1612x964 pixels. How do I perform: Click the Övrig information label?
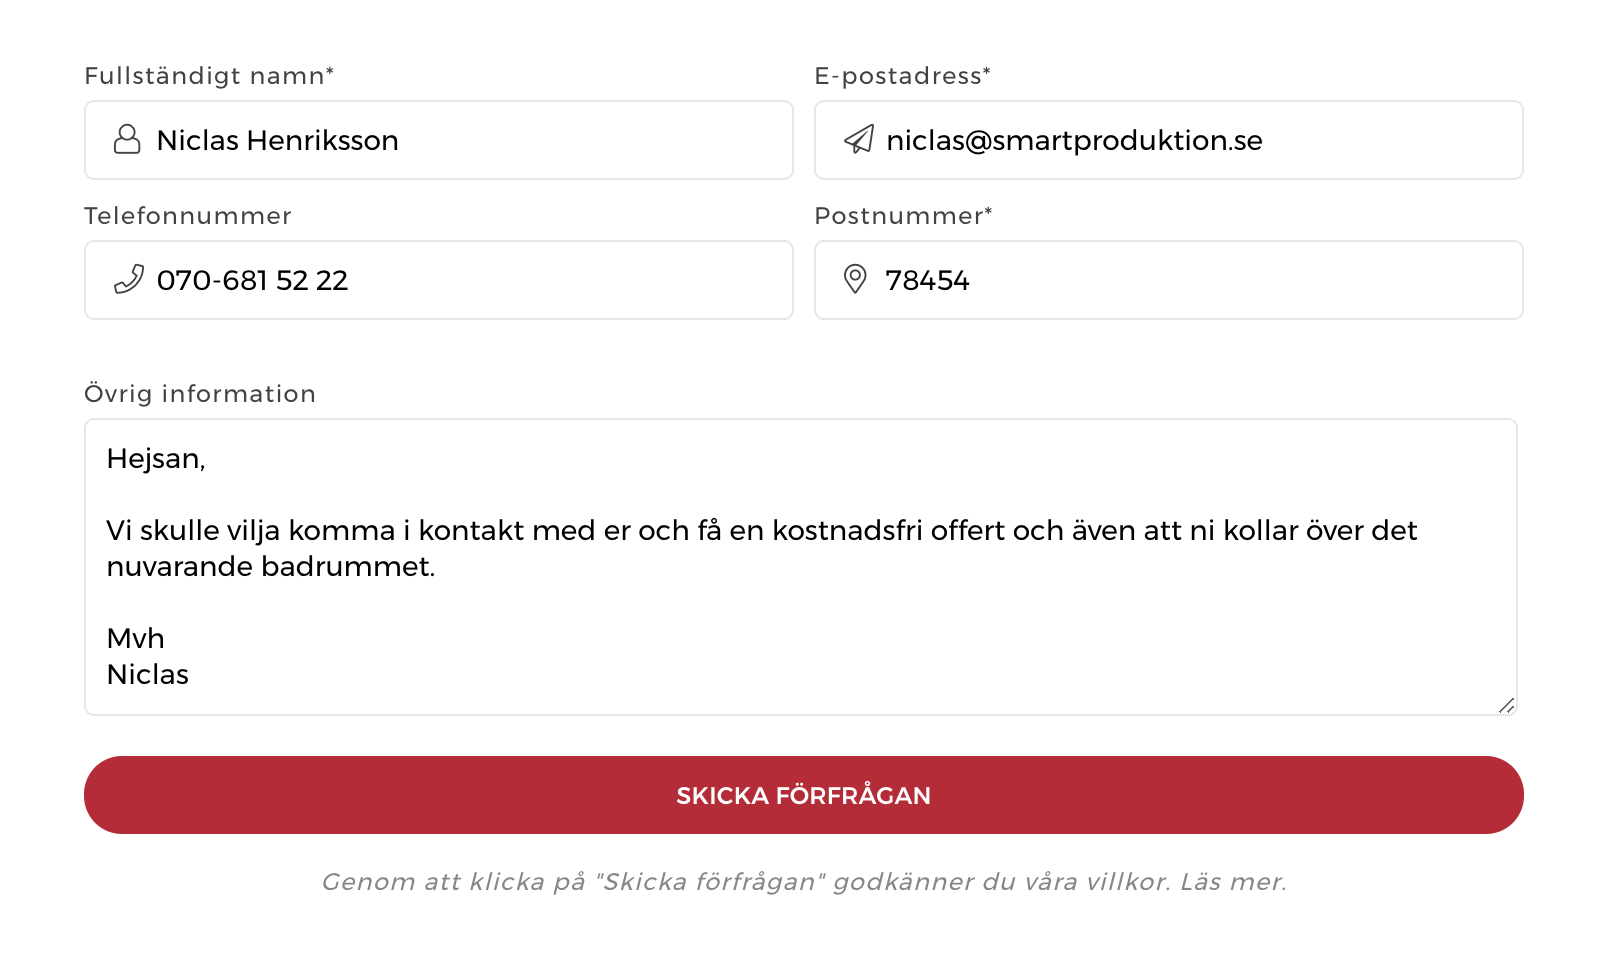pyautogui.click(x=200, y=394)
